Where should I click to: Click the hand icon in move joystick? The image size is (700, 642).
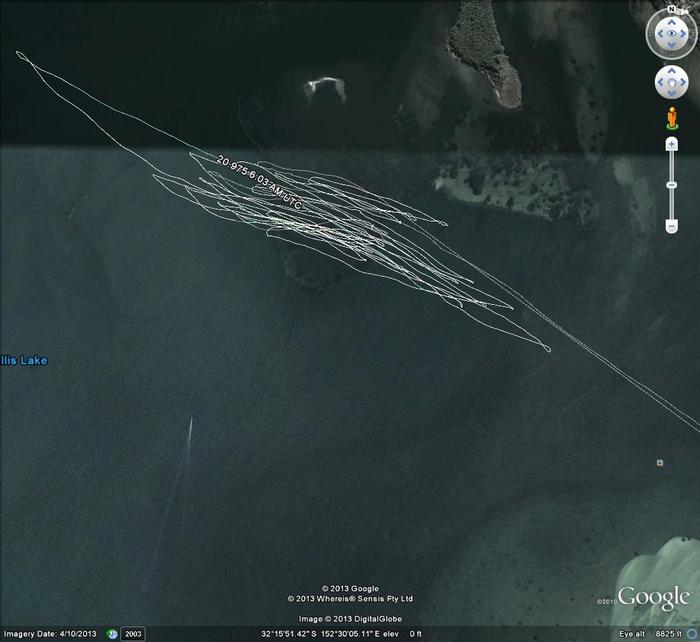[671, 82]
